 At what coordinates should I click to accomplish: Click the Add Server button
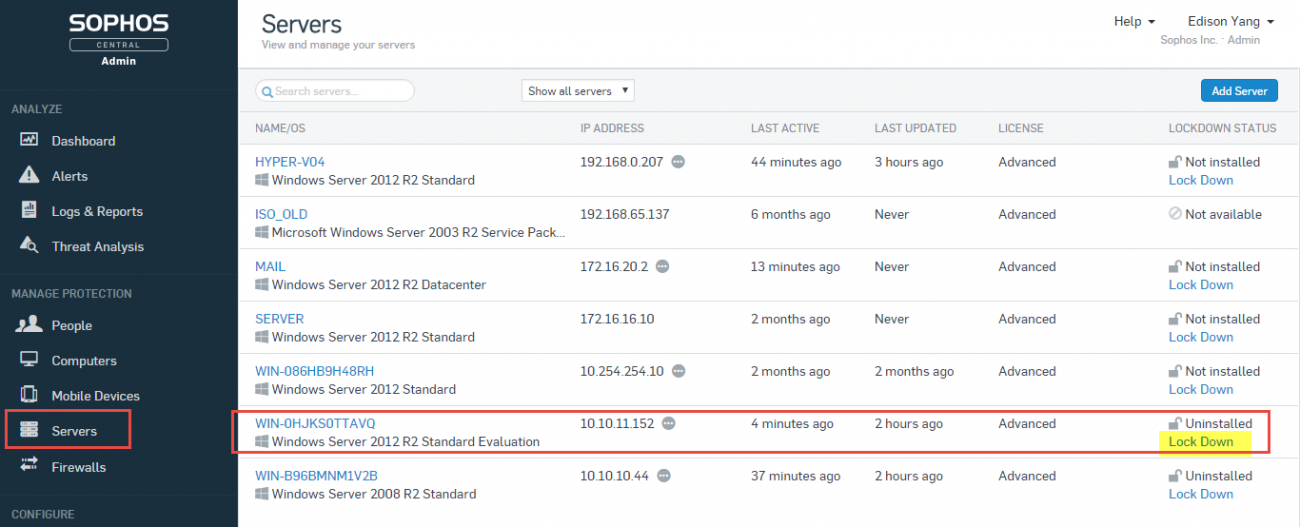point(1239,91)
